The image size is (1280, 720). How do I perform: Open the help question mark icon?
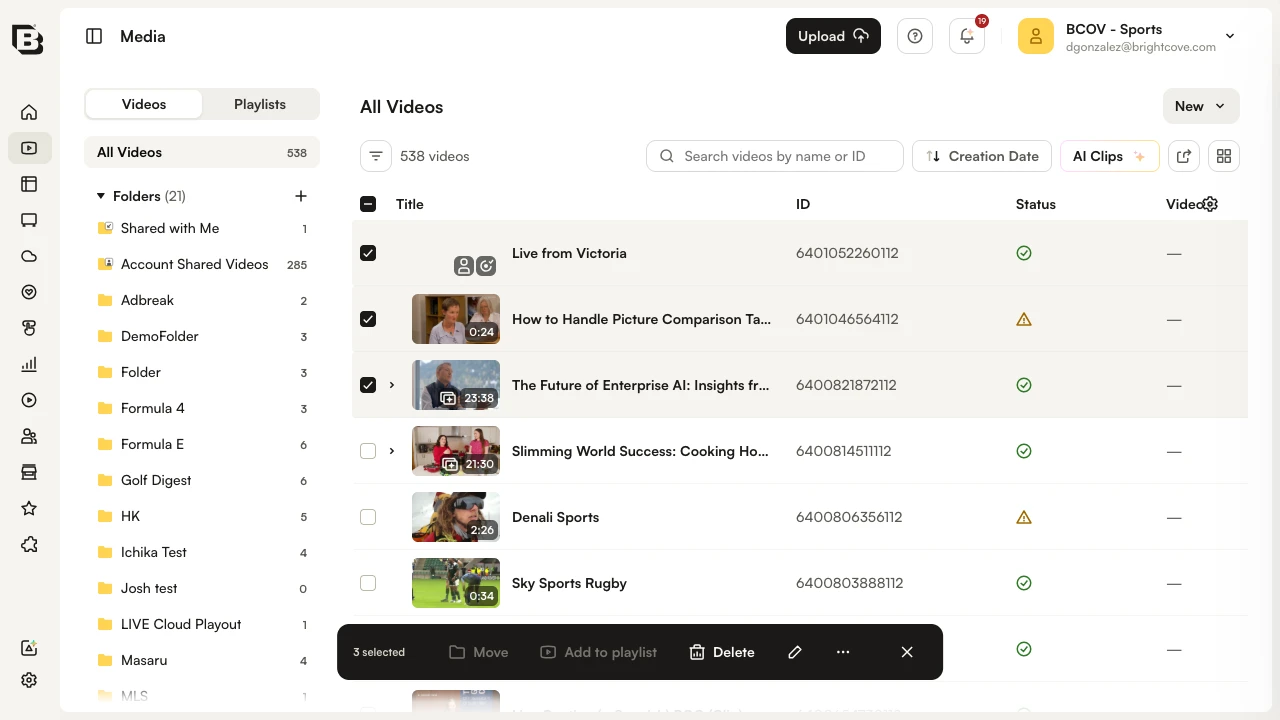[x=915, y=36]
